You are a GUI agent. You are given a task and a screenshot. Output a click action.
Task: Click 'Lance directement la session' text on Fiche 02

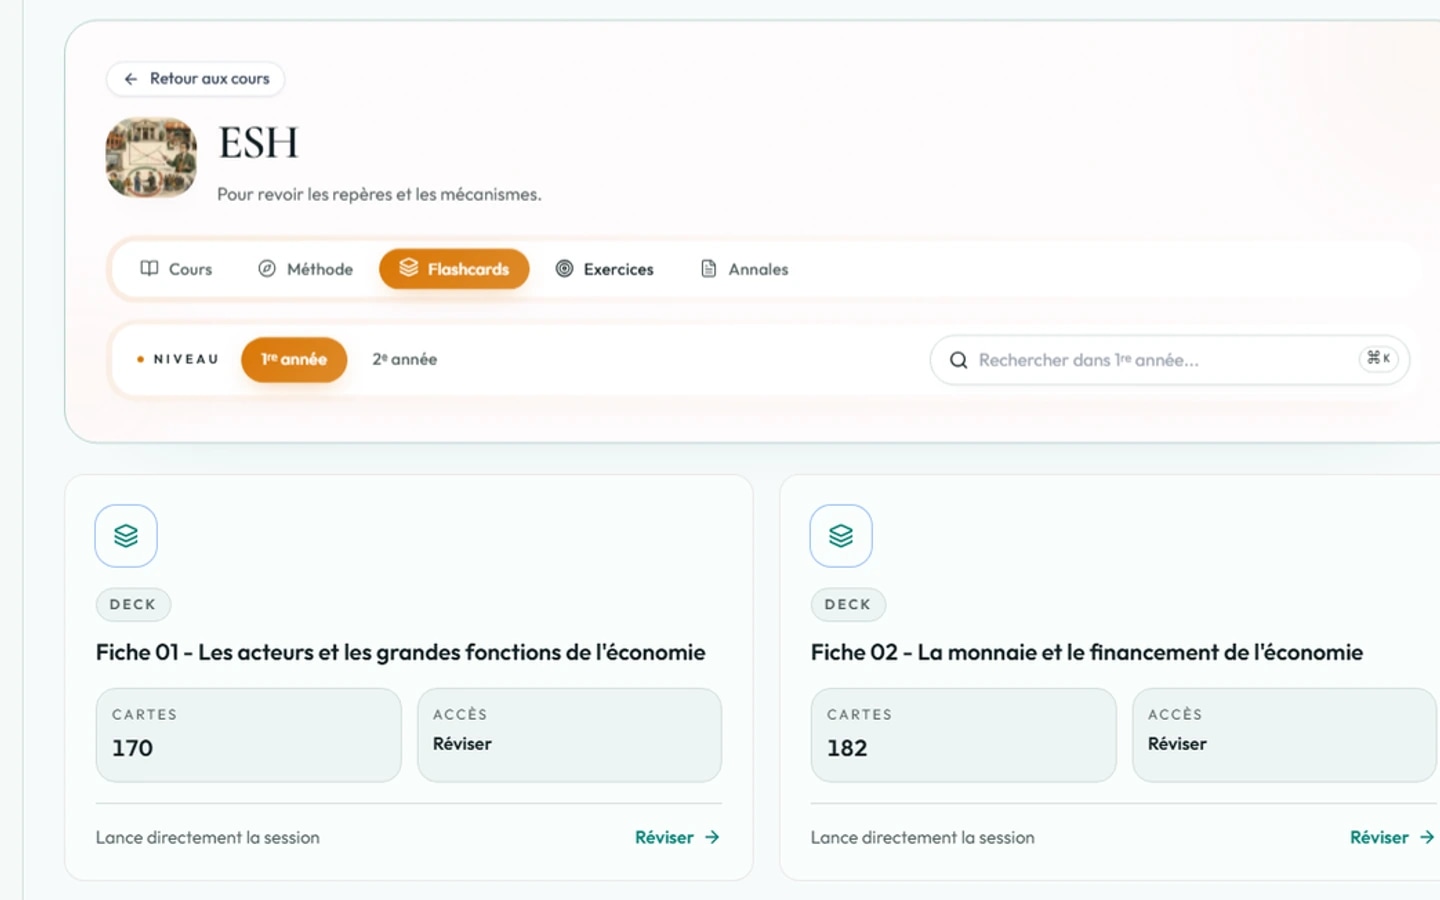(923, 838)
